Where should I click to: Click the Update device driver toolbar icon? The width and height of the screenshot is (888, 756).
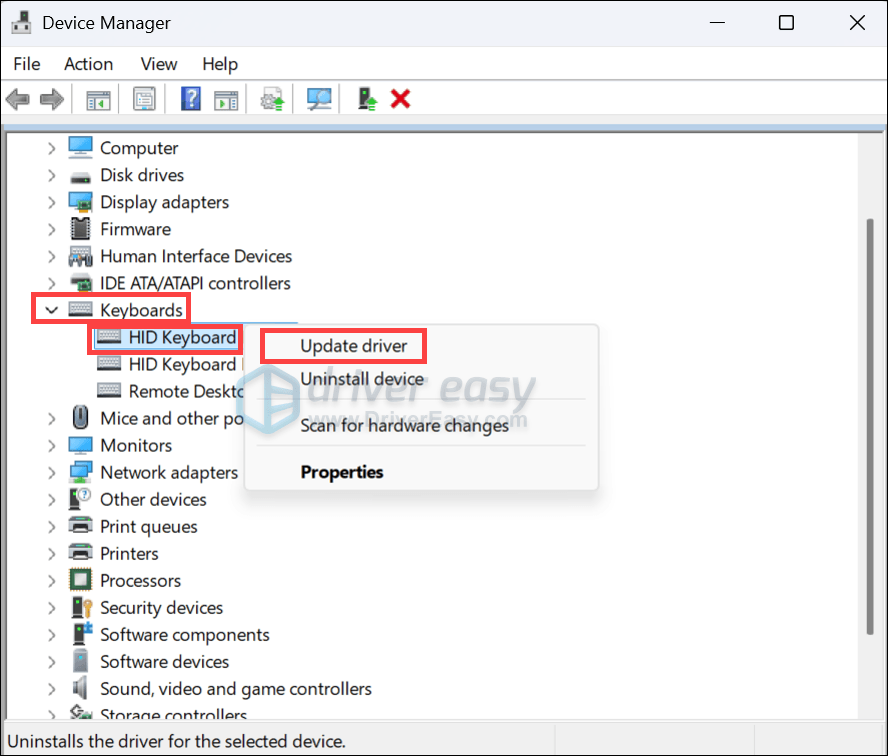click(x=272, y=99)
